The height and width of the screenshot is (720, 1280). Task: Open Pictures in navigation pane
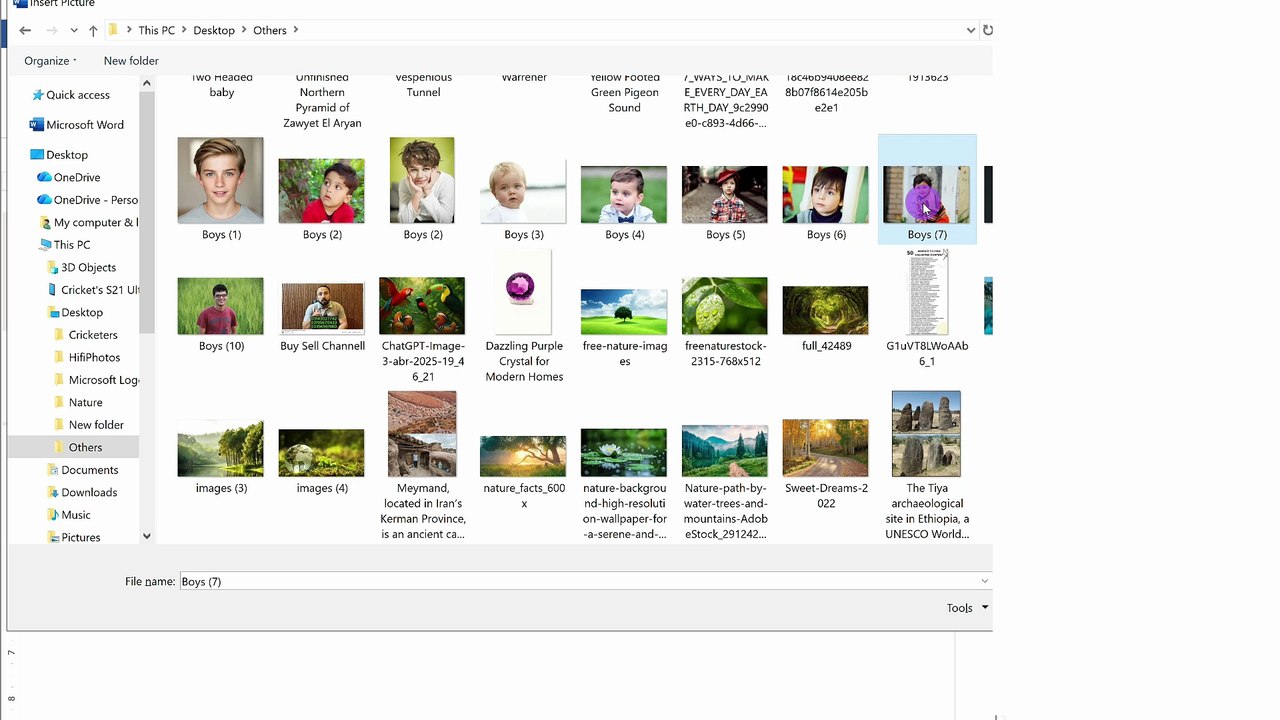pos(73,537)
